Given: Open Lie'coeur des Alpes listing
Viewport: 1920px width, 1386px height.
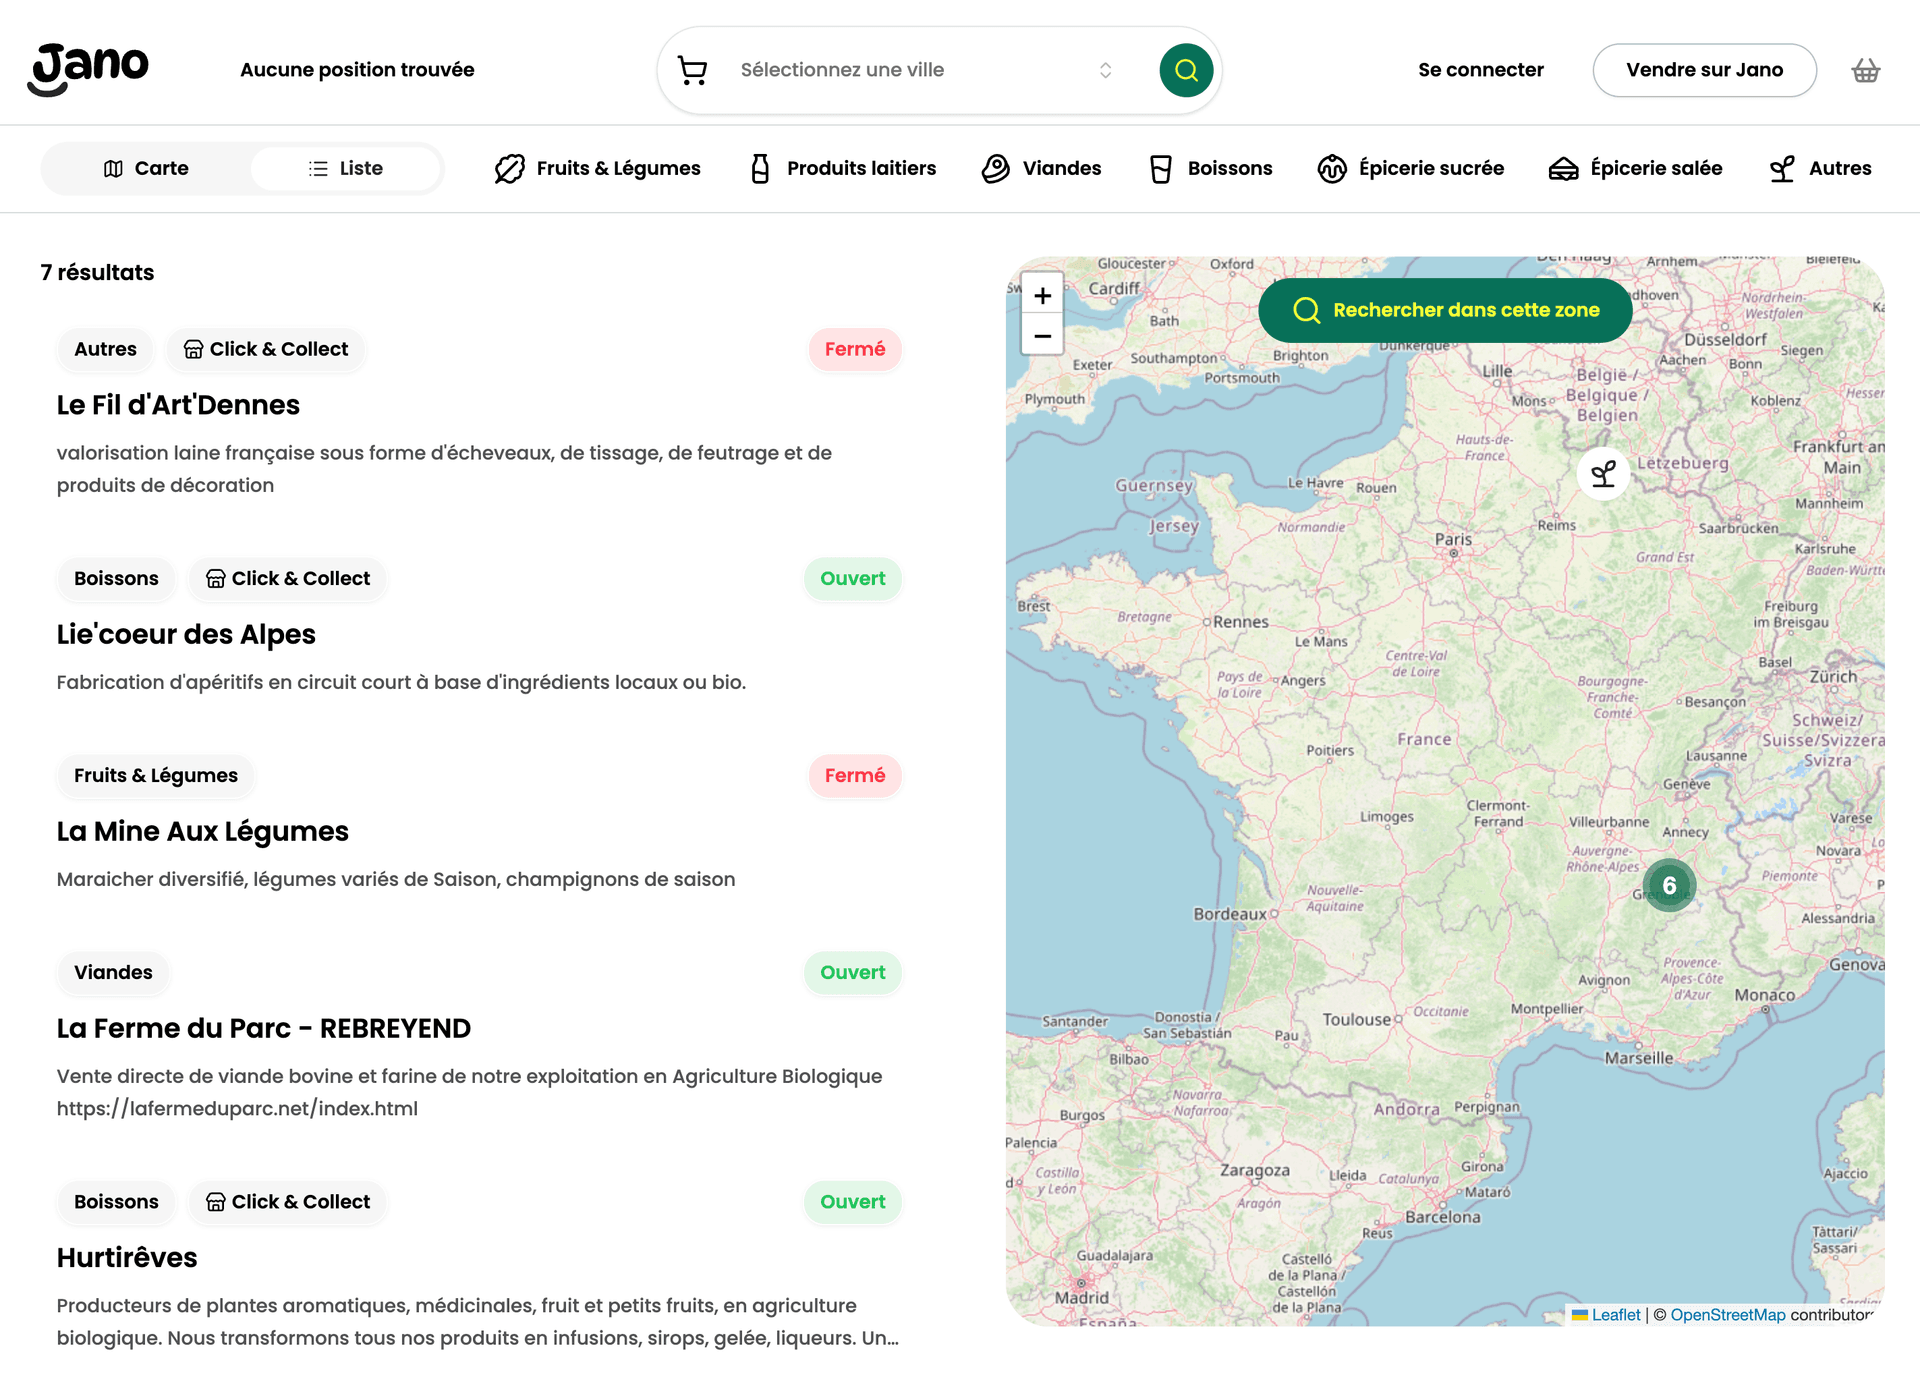Looking at the screenshot, I should [x=186, y=634].
